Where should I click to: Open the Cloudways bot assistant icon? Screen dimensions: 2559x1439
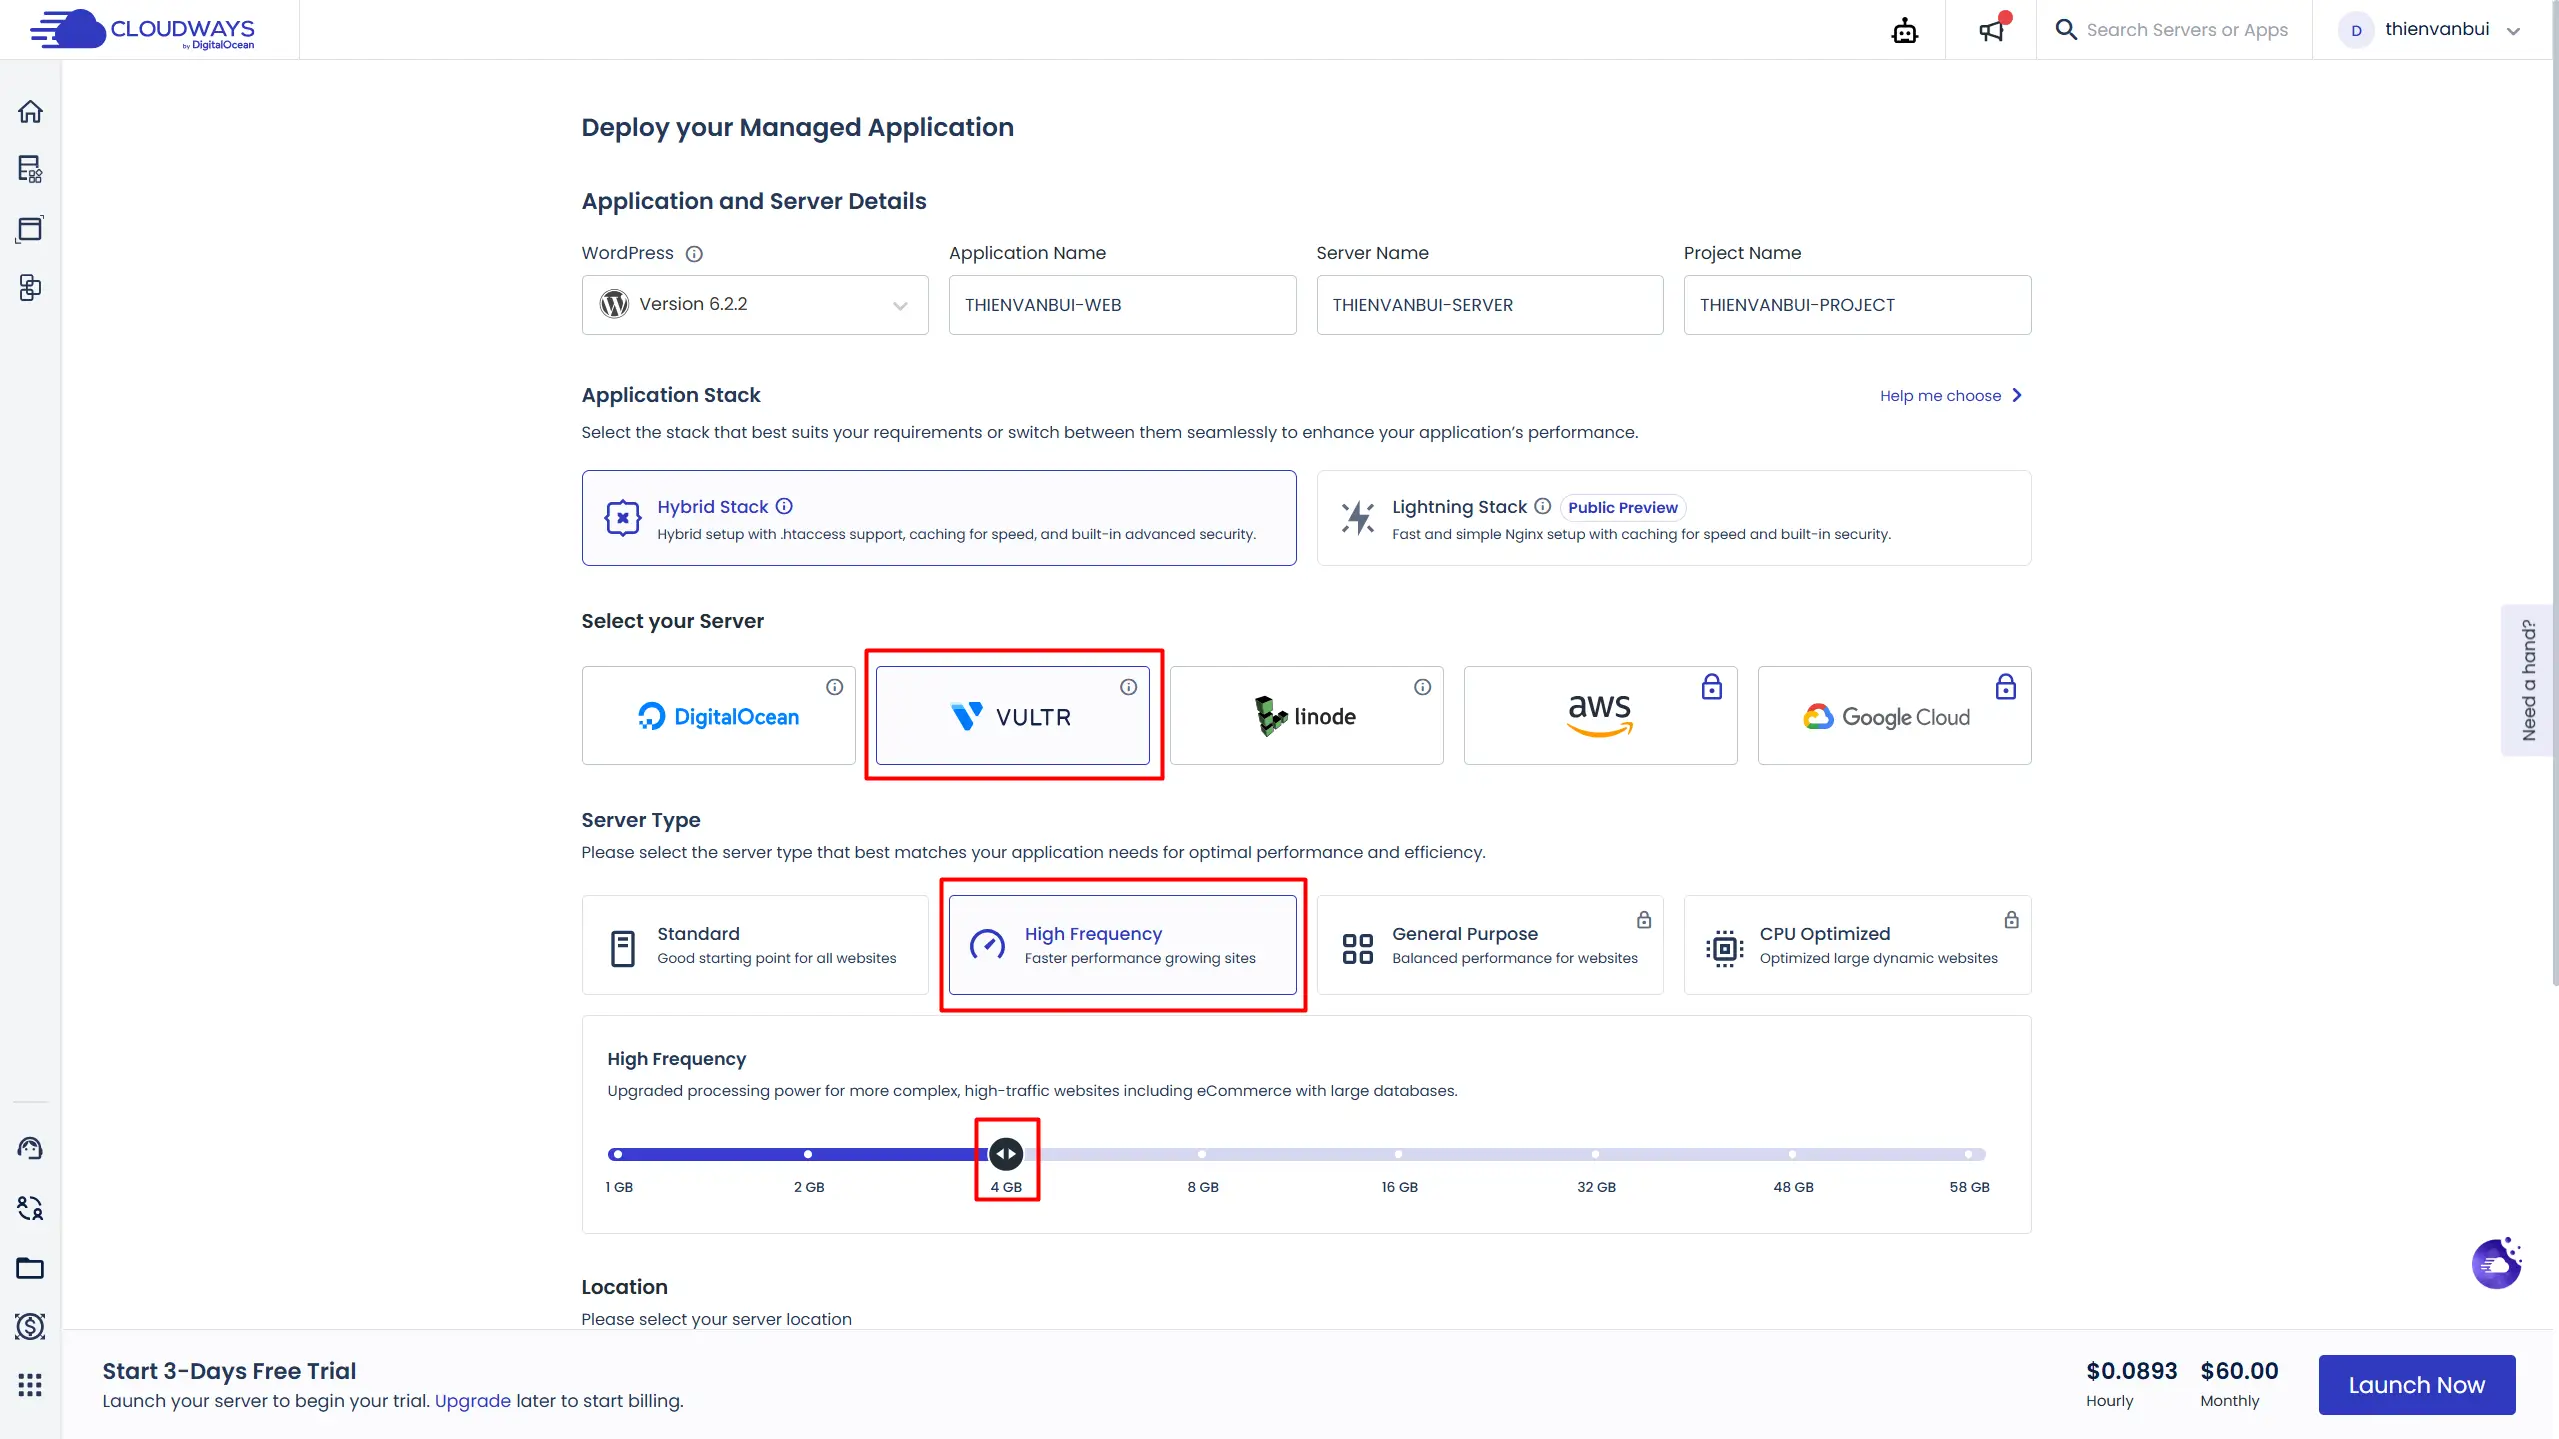(1905, 30)
